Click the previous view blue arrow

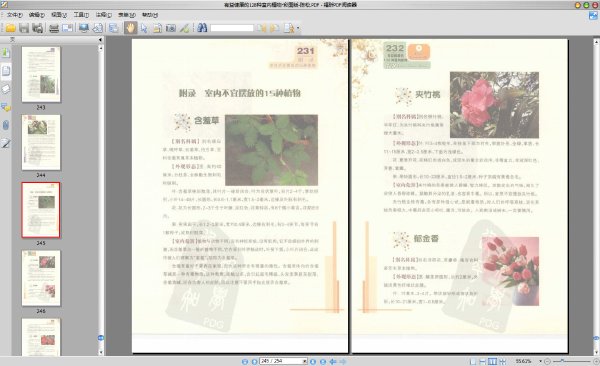(333, 361)
